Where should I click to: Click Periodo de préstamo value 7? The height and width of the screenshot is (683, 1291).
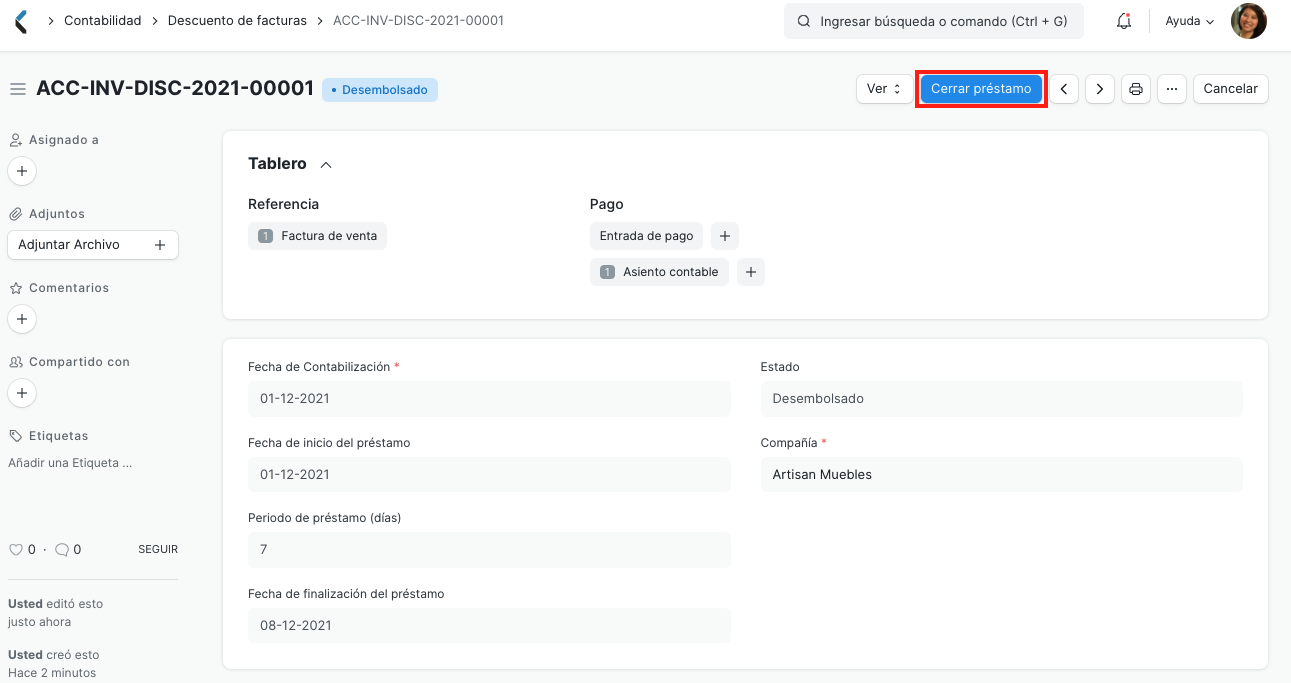489,550
